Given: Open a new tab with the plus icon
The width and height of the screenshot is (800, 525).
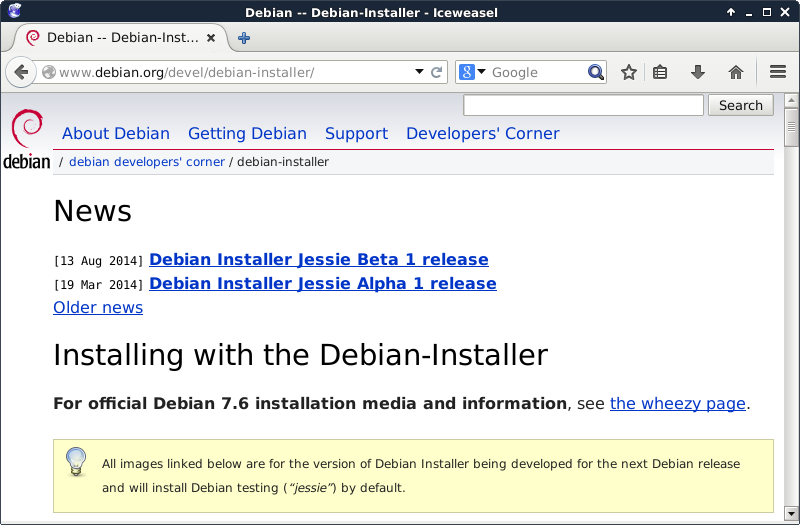Looking at the screenshot, I should pyautogui.click(x=244, y=38).
